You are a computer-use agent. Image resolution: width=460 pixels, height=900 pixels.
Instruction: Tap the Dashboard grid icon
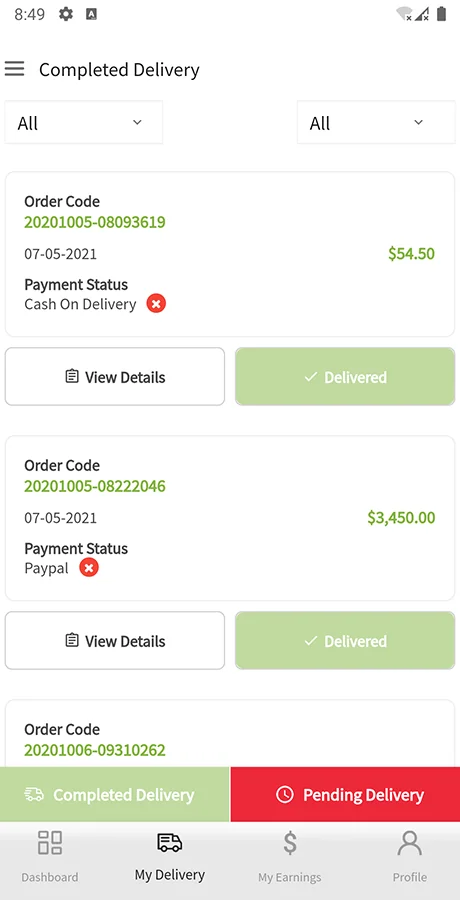coord(50,843)
